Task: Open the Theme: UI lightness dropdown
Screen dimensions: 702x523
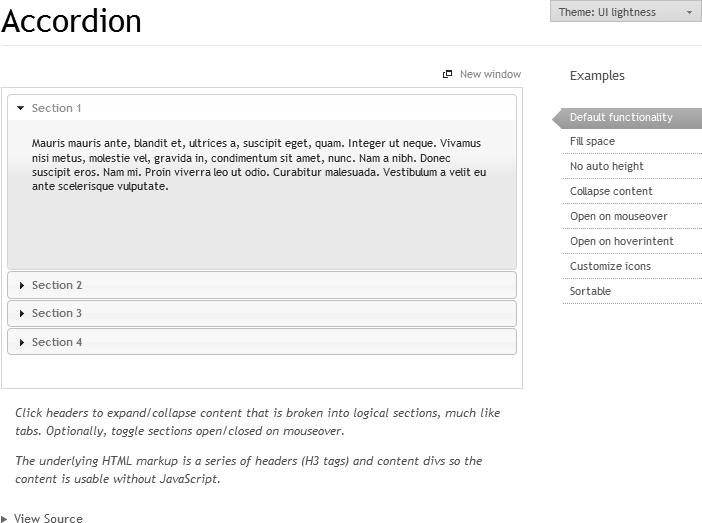Action: (x=625, y=12)
